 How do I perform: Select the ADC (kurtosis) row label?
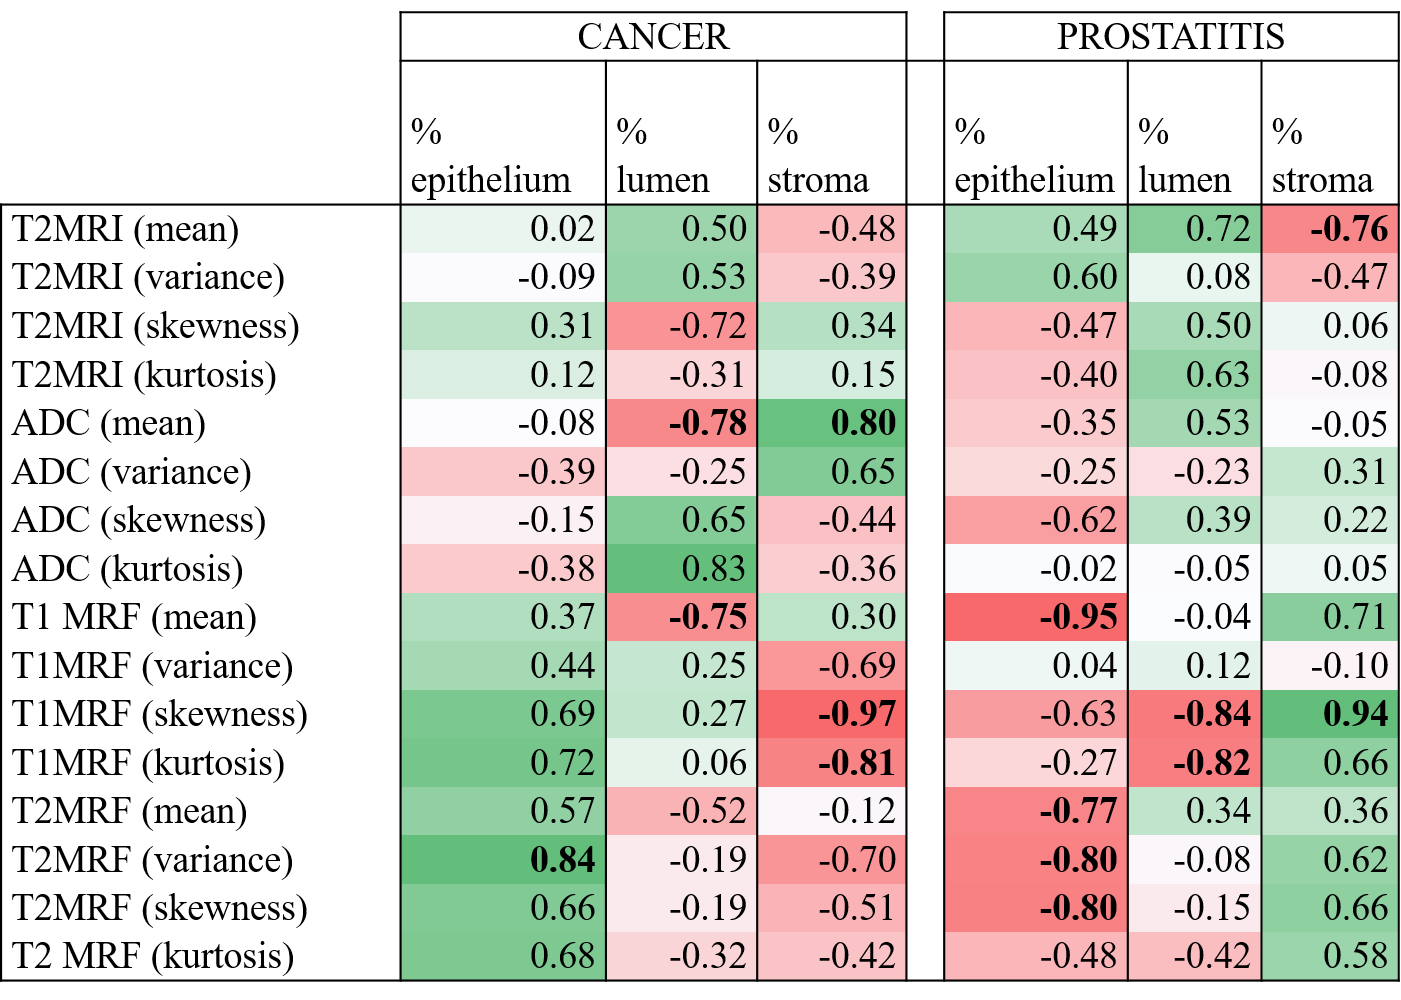click(128, 569)
